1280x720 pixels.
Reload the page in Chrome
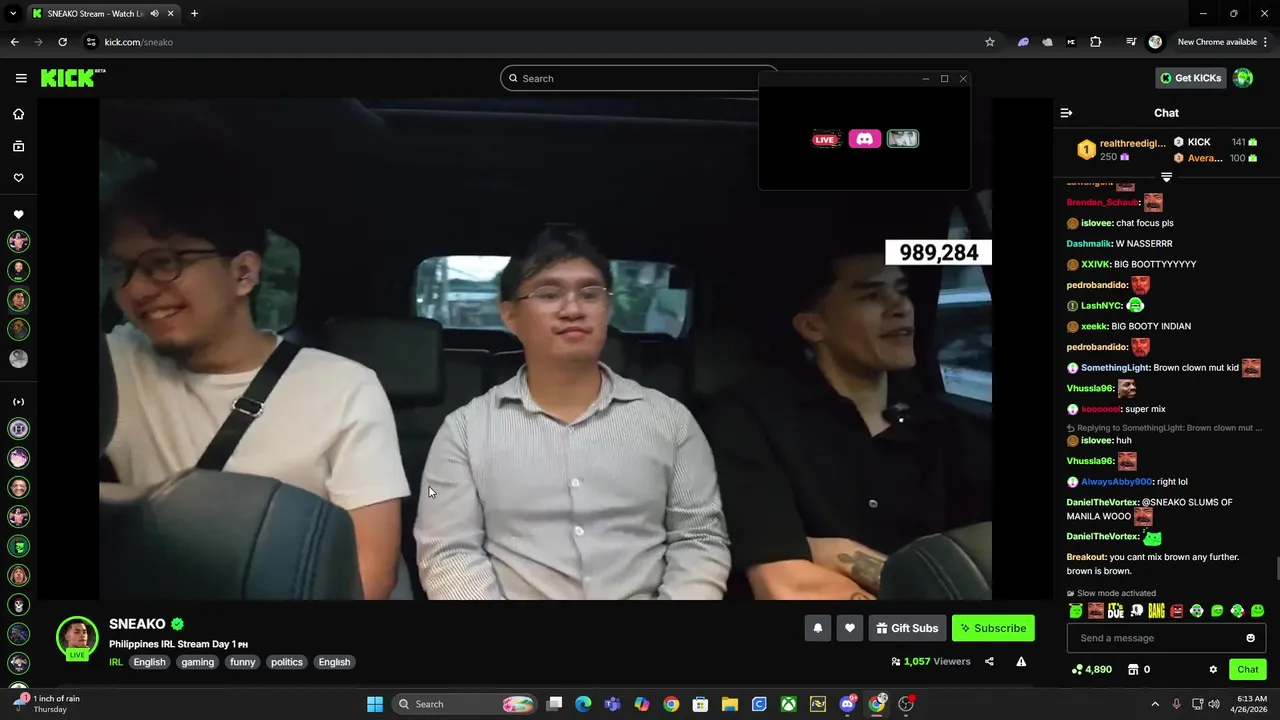[x=62, y=42]
